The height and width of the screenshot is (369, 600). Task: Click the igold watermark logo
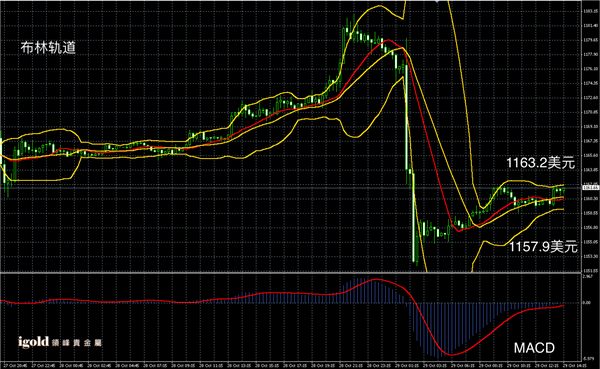(60, 342)
